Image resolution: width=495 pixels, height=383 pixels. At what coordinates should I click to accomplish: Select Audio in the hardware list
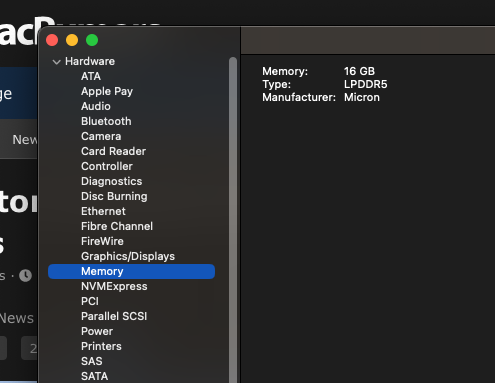pos(96,106)
